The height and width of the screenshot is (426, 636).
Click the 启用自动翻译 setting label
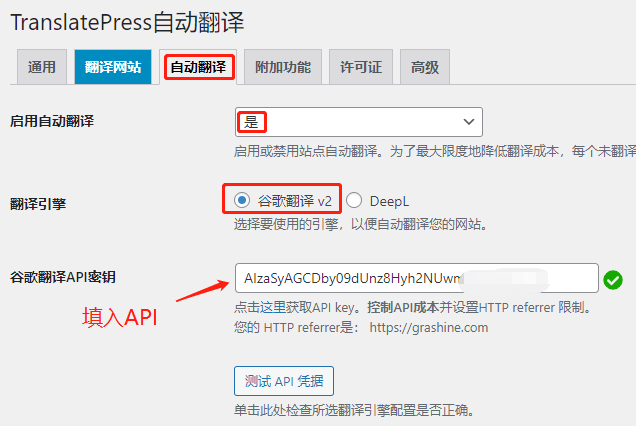pos(59,121)
